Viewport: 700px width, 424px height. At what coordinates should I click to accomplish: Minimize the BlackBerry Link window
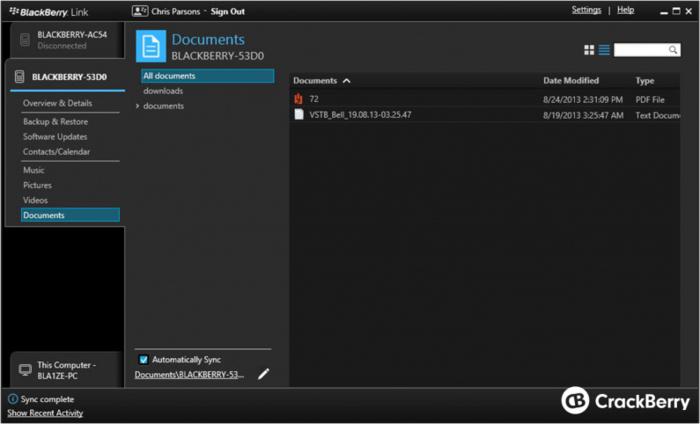pyautogui.click(x=664, y=12)
